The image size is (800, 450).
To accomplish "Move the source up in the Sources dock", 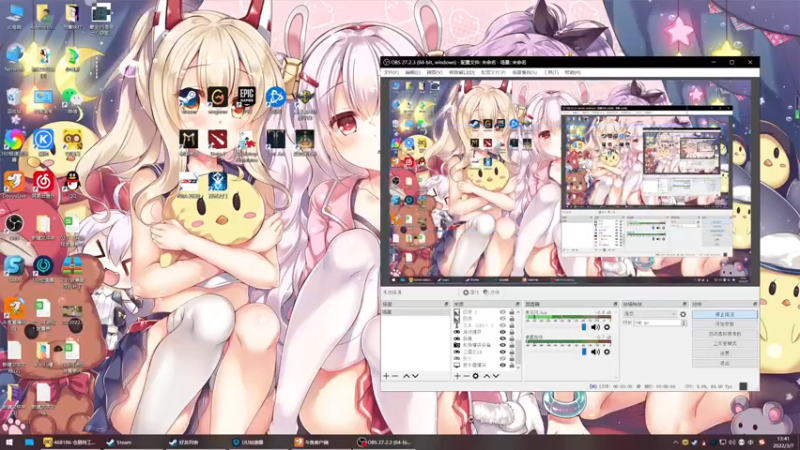I will coord(487,376).
